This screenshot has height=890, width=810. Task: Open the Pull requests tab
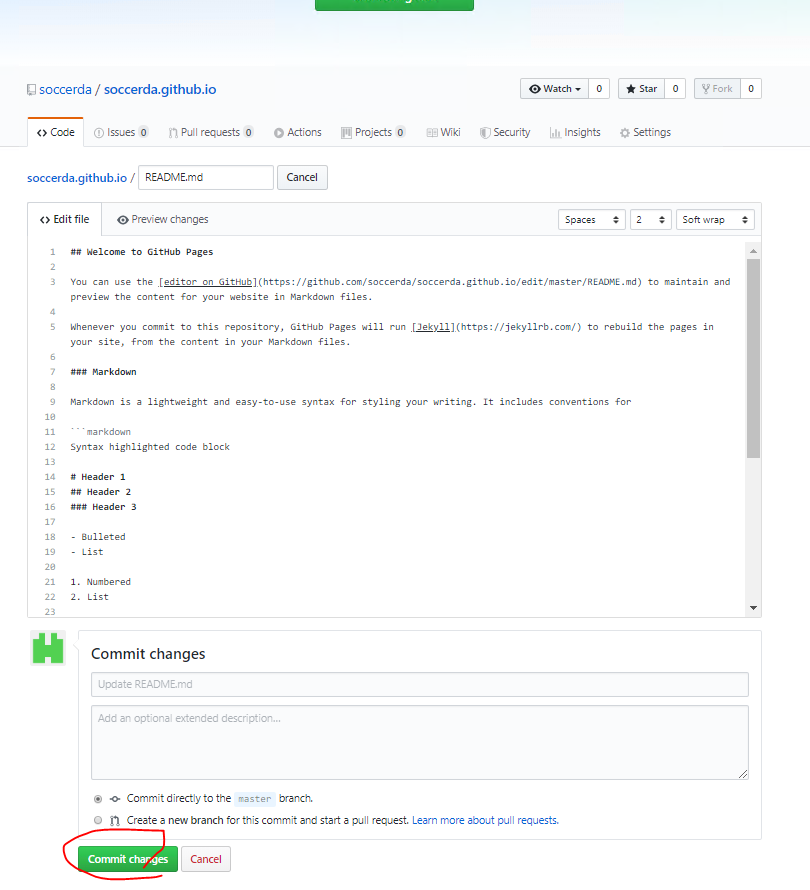coord(211,132)
